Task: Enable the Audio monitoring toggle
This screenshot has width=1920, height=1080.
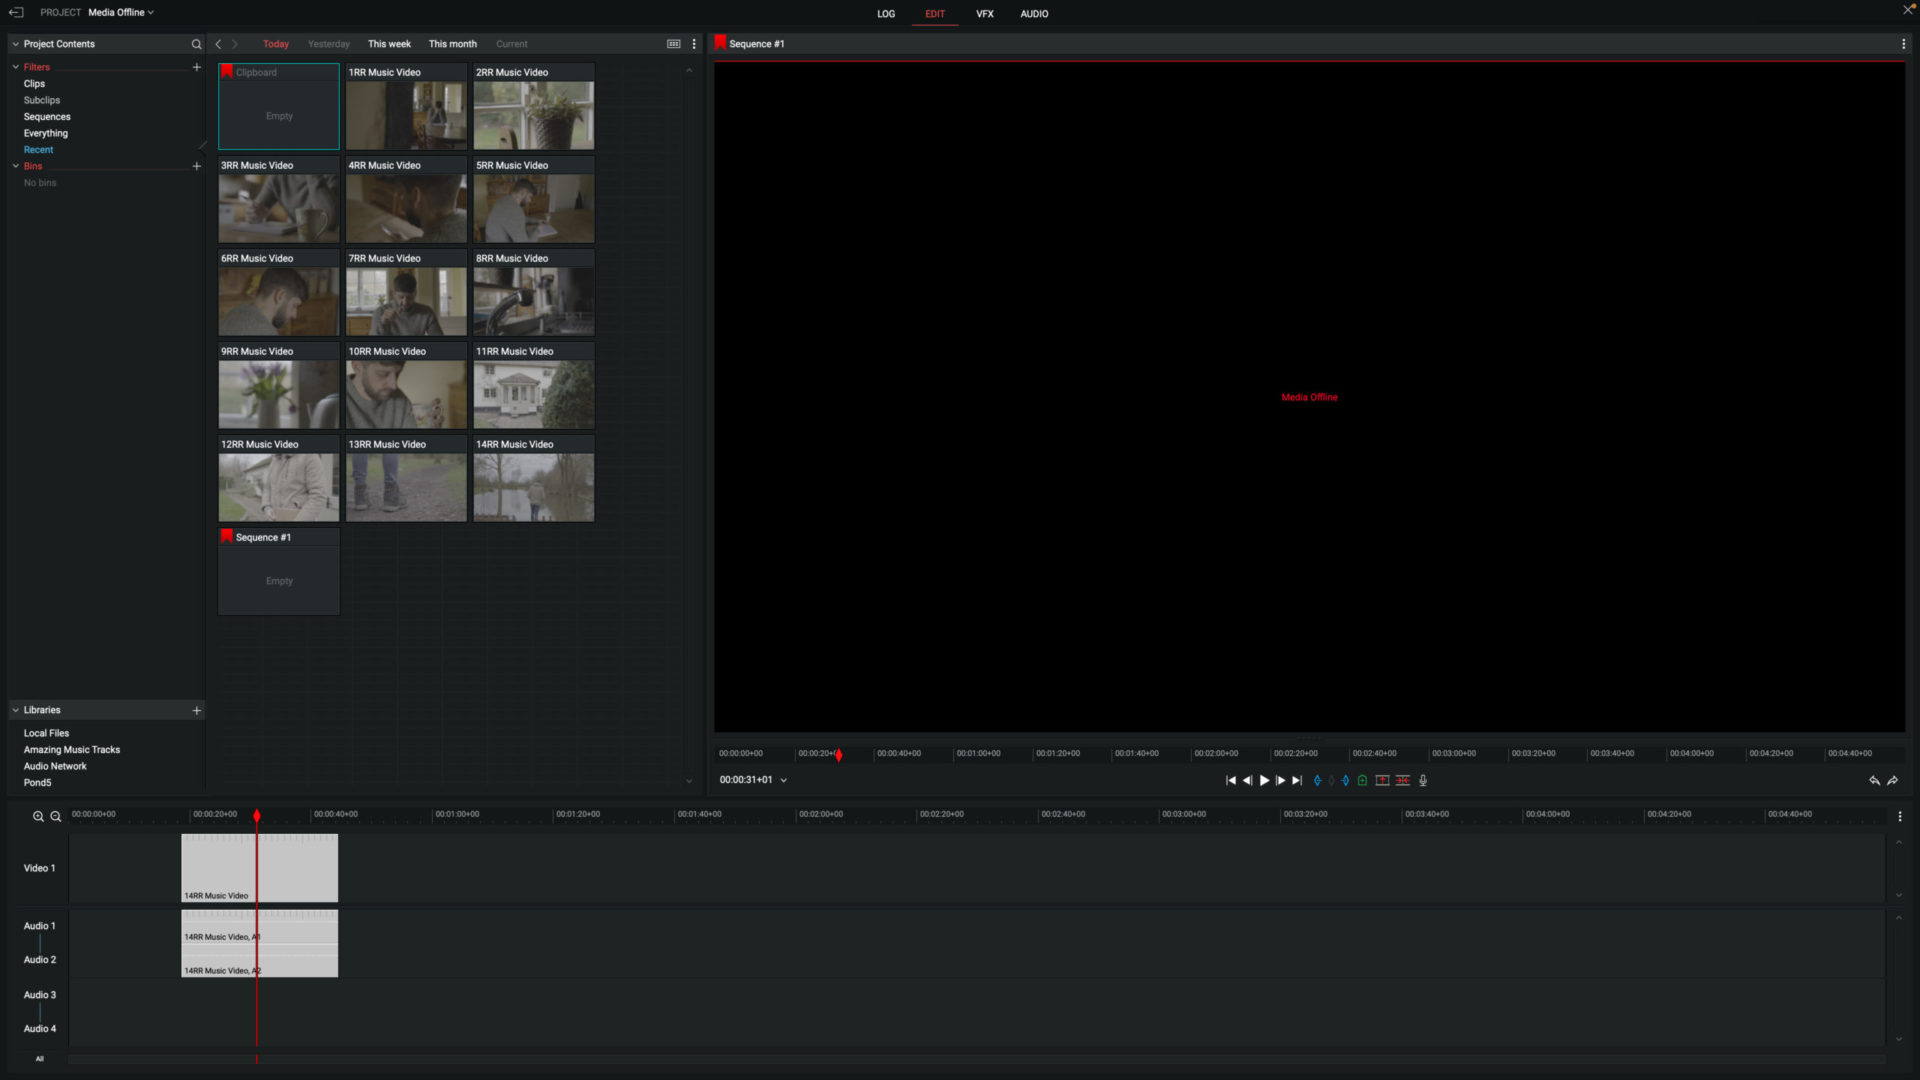Action: click(x=1423, y=779)
